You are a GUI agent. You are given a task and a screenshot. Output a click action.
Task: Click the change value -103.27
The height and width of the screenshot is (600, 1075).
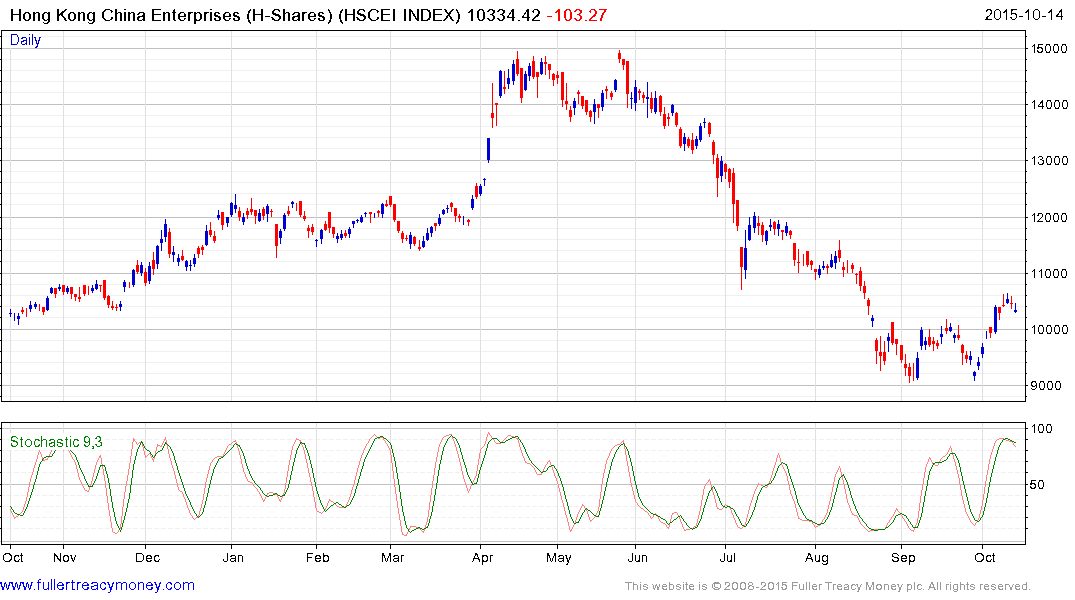tap(577, 15)
